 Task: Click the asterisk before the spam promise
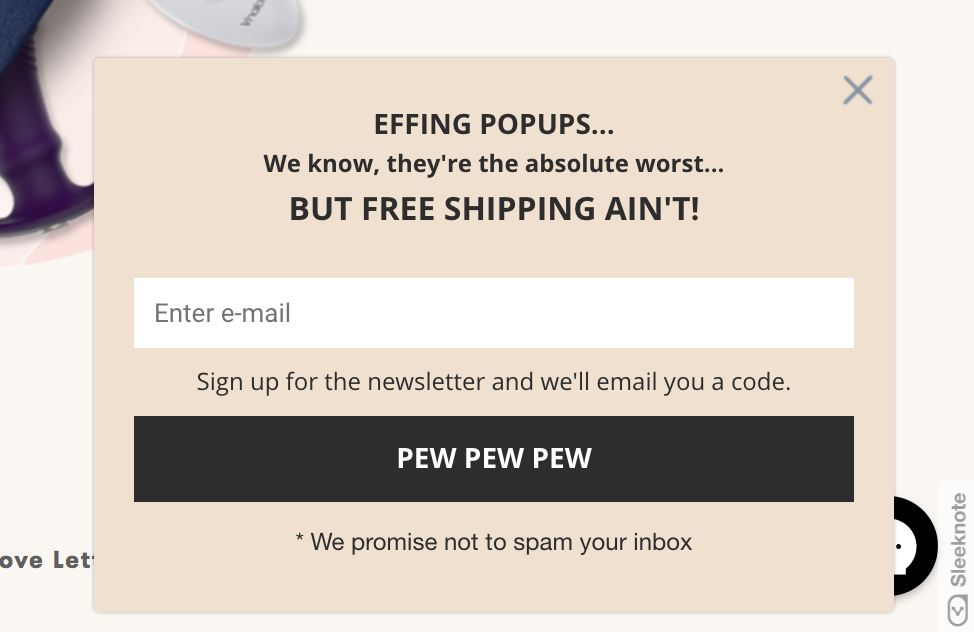pyautogui.click(x=299, y=536)
